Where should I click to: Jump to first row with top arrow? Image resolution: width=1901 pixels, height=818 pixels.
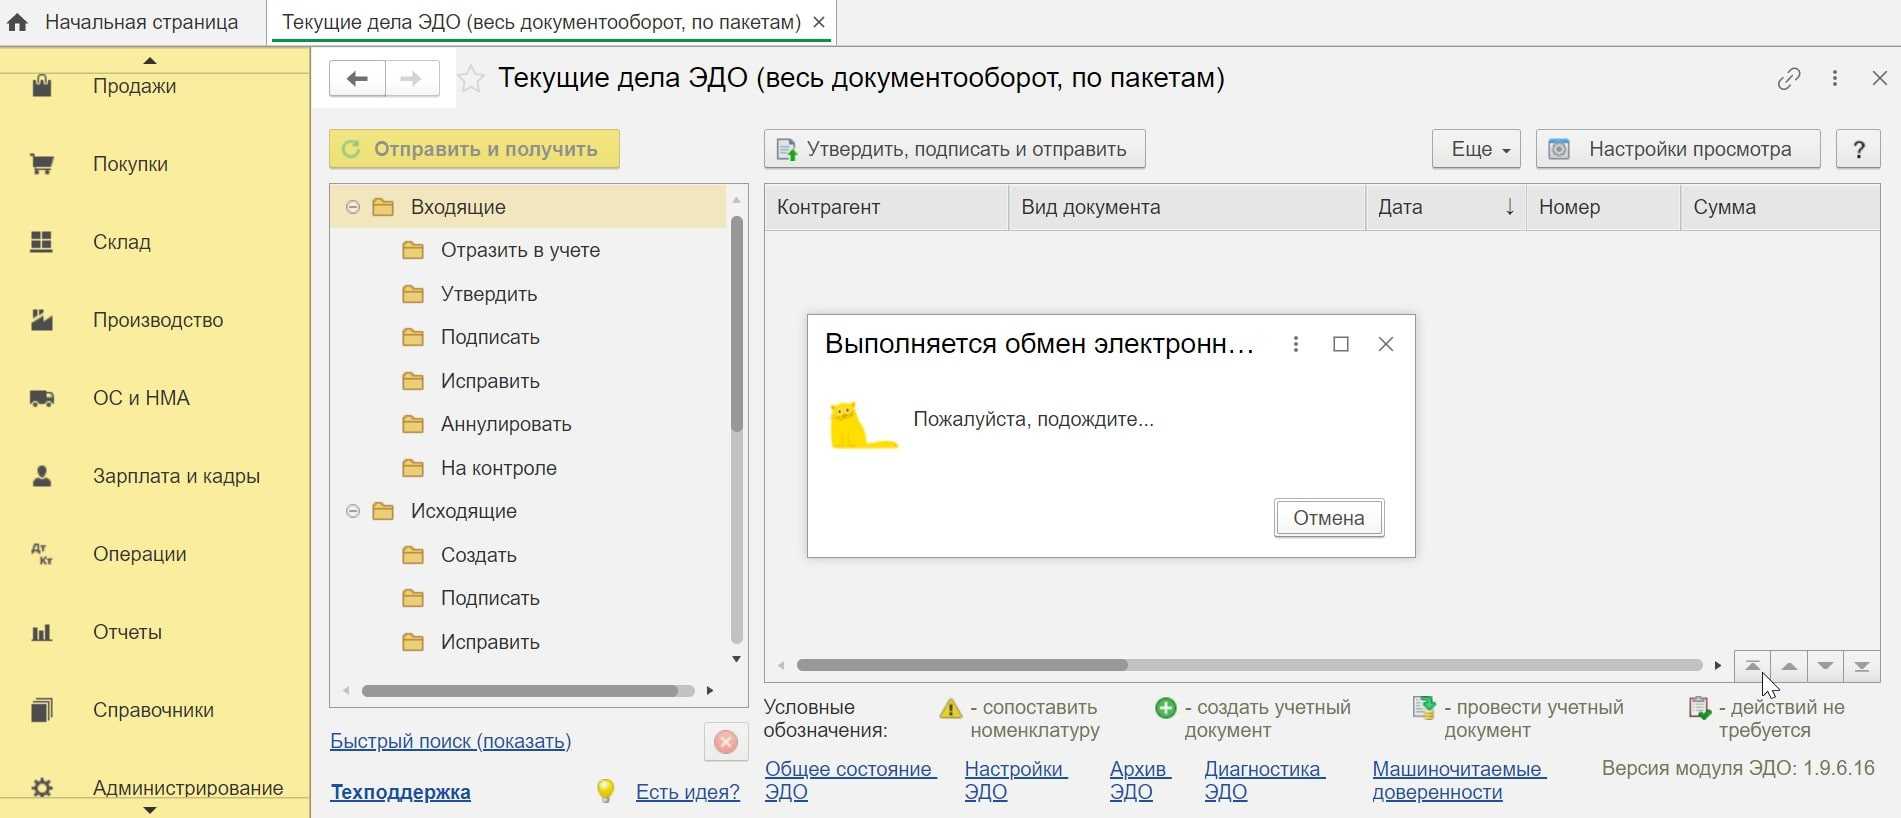pos(1752,666)
